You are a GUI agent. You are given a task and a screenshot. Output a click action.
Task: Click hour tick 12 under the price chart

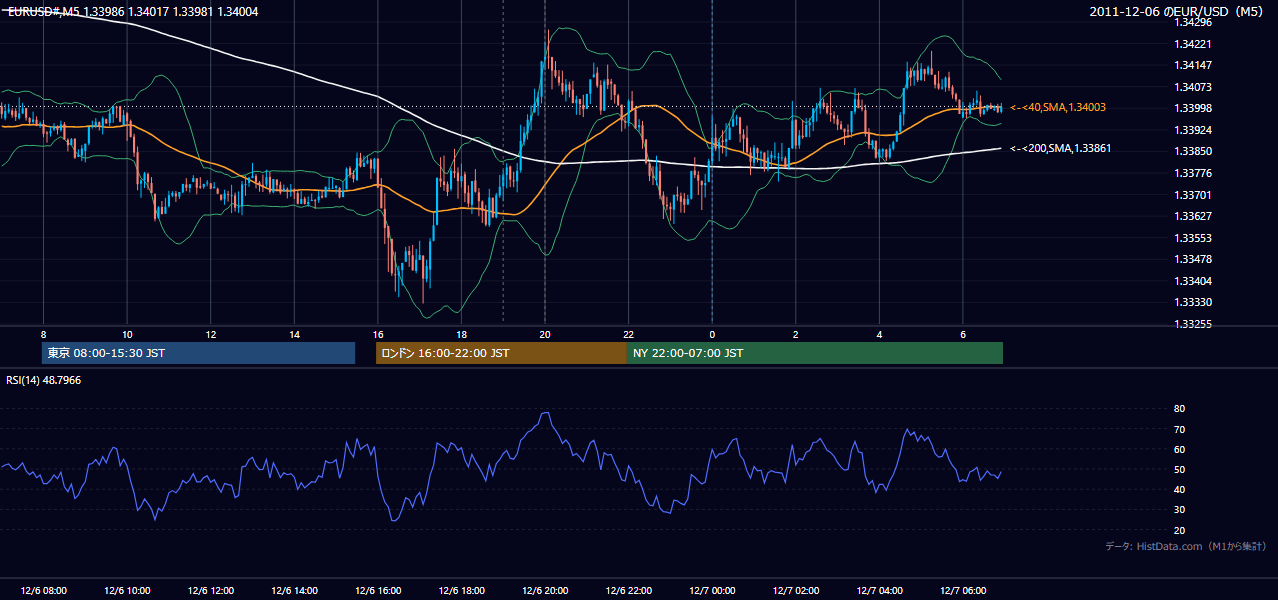(210, 334)
